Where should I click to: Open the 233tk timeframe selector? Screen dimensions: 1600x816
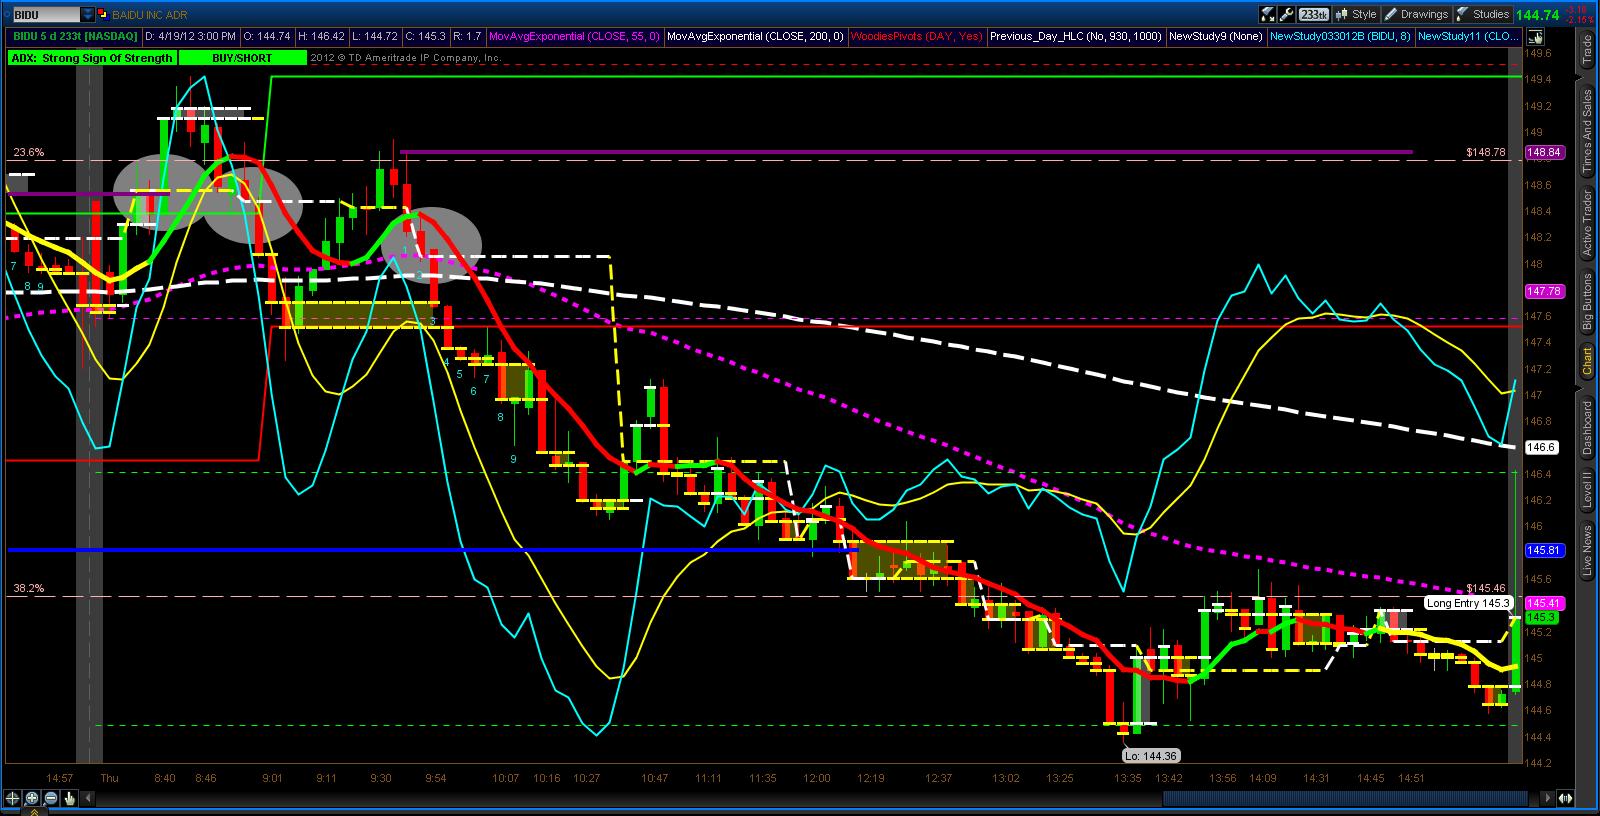tap(1314, 14)
